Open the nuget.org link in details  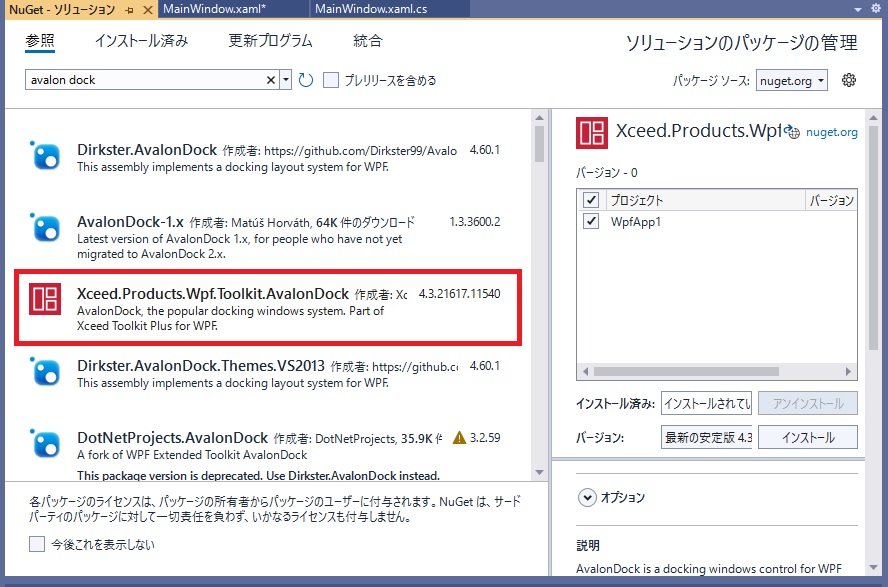tap(831, 132)
